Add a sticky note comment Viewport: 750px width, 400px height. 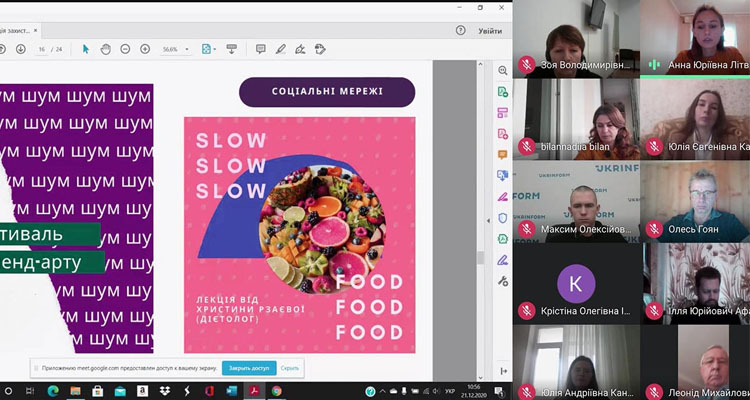pos(261,49)
